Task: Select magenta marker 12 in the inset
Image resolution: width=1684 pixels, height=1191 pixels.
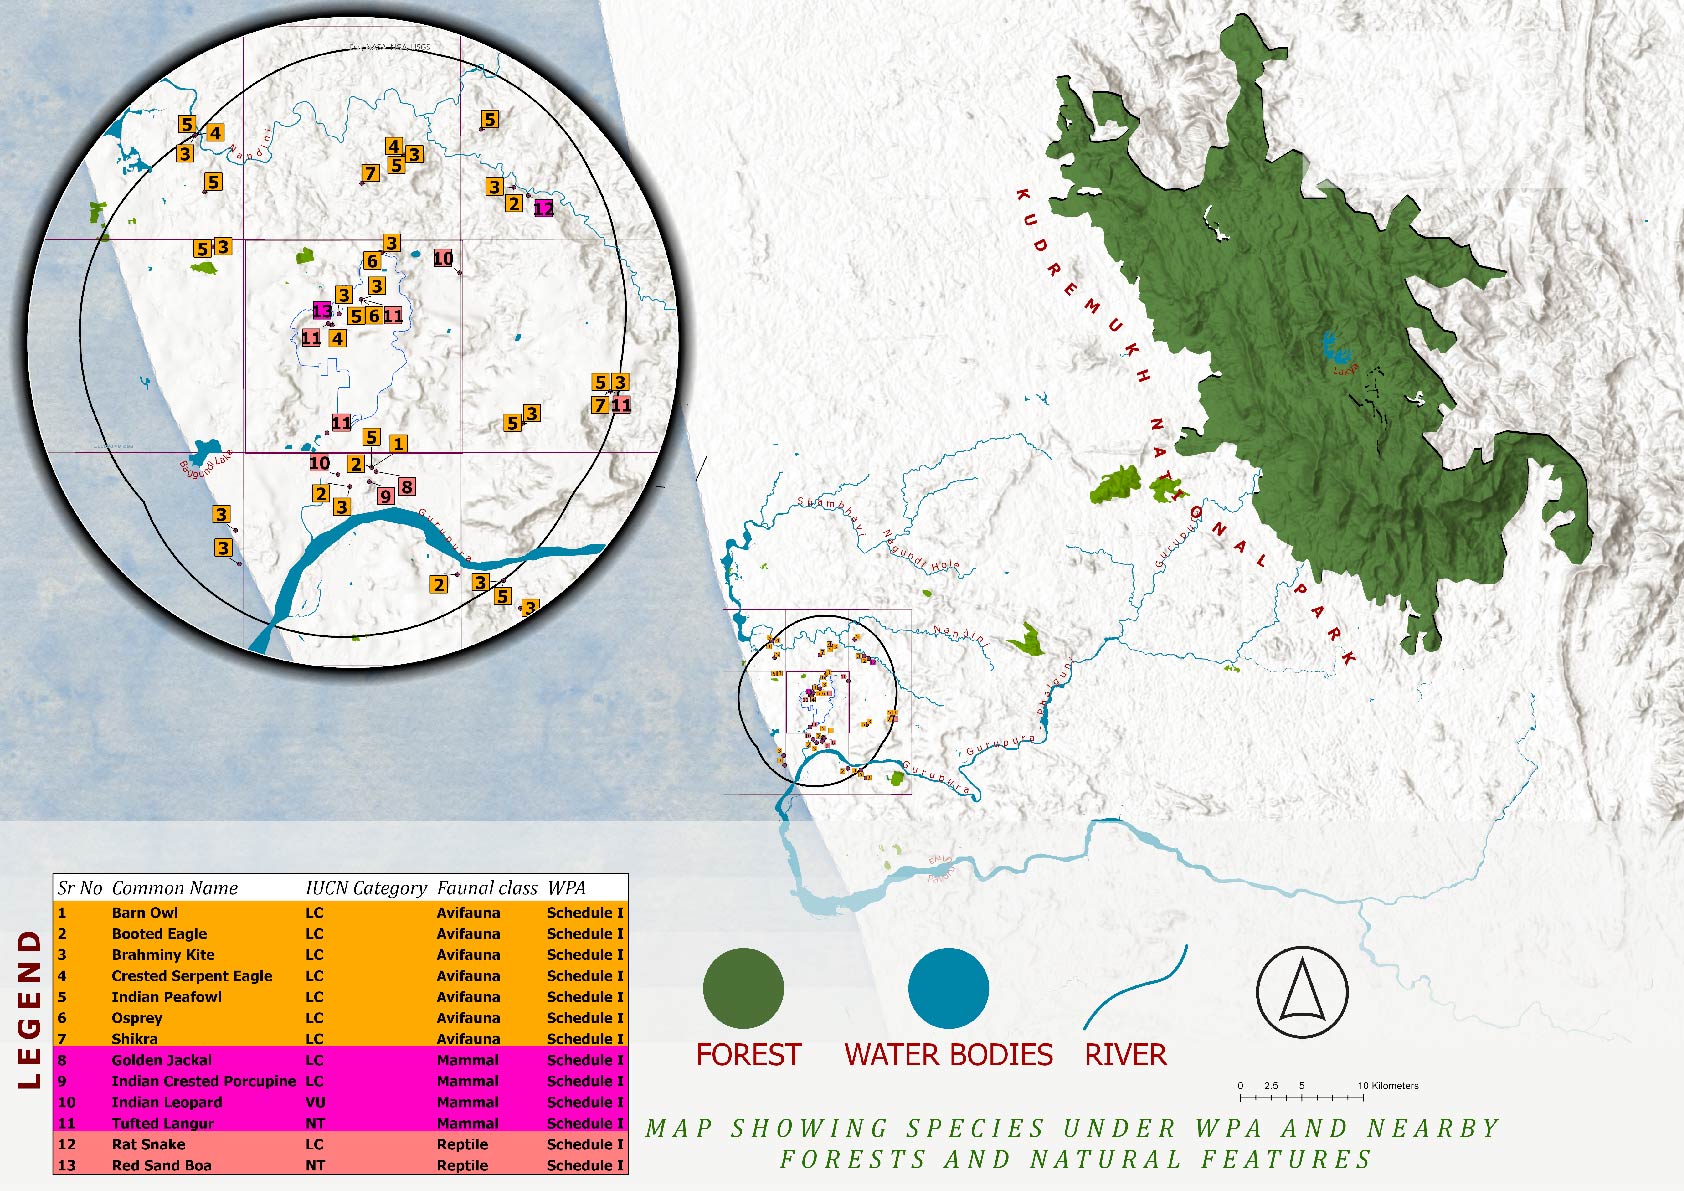Action: click(543, 208)
